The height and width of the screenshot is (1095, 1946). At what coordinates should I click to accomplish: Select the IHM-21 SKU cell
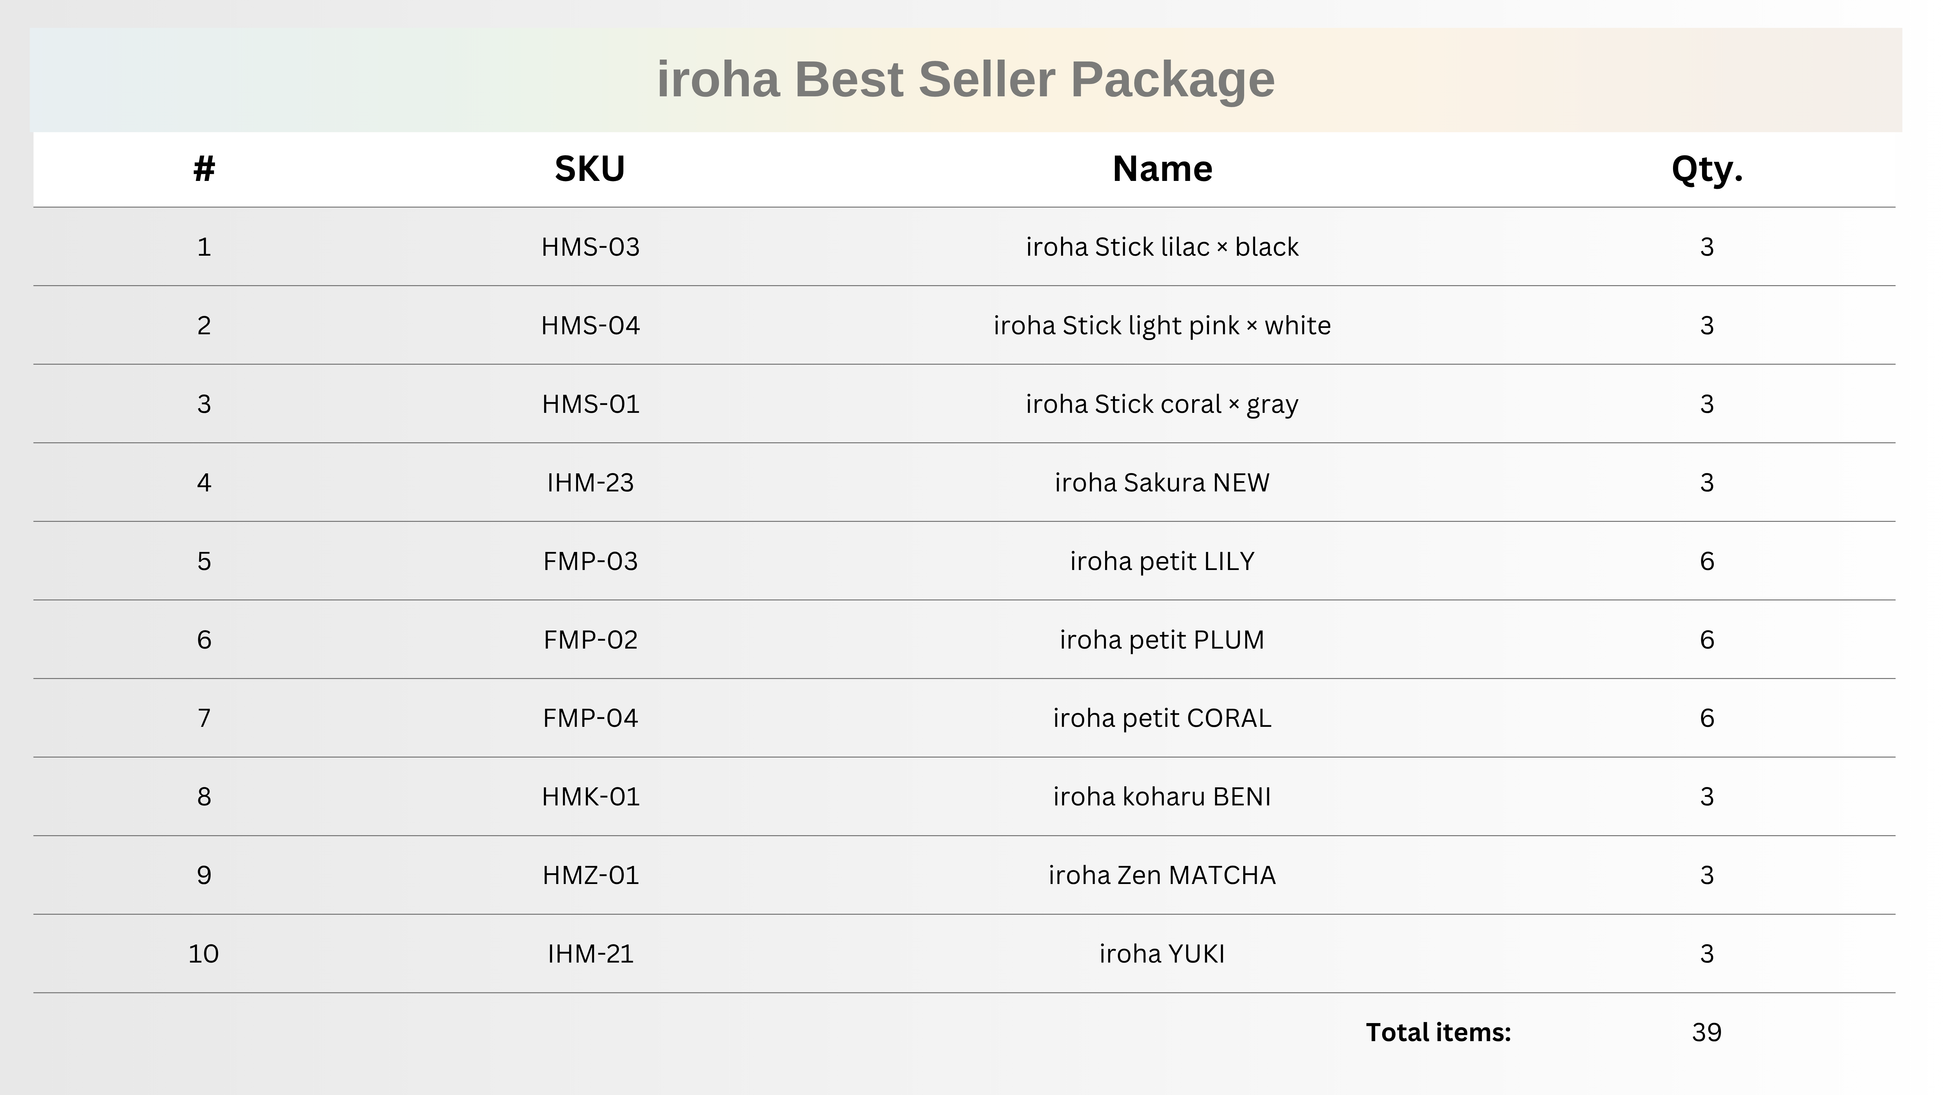[x=590, y=954]
